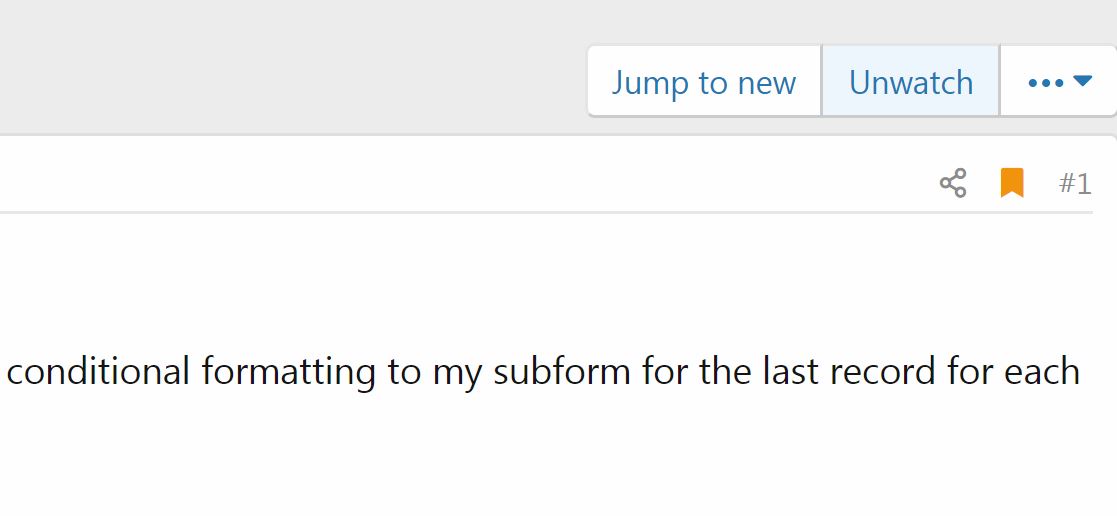The image size is (1117, 516).
Task: Stop watching via the highlighted Unwatch button
Action: tap(910, 81)
